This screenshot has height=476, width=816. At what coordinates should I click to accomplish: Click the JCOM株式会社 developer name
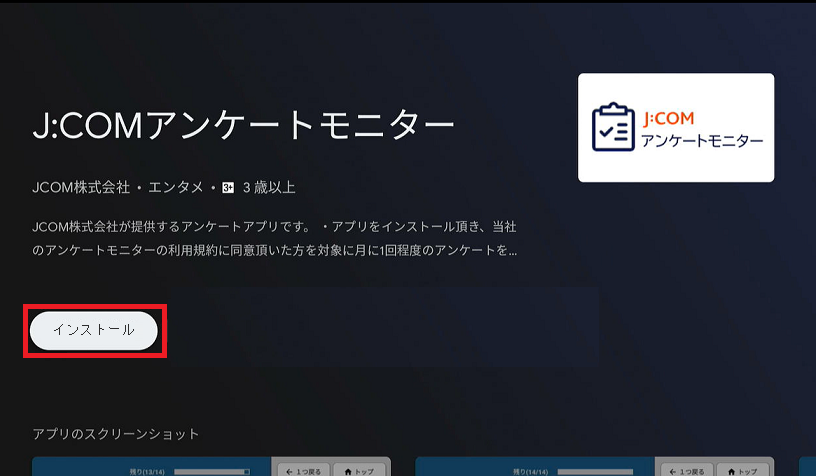point(81,187)
